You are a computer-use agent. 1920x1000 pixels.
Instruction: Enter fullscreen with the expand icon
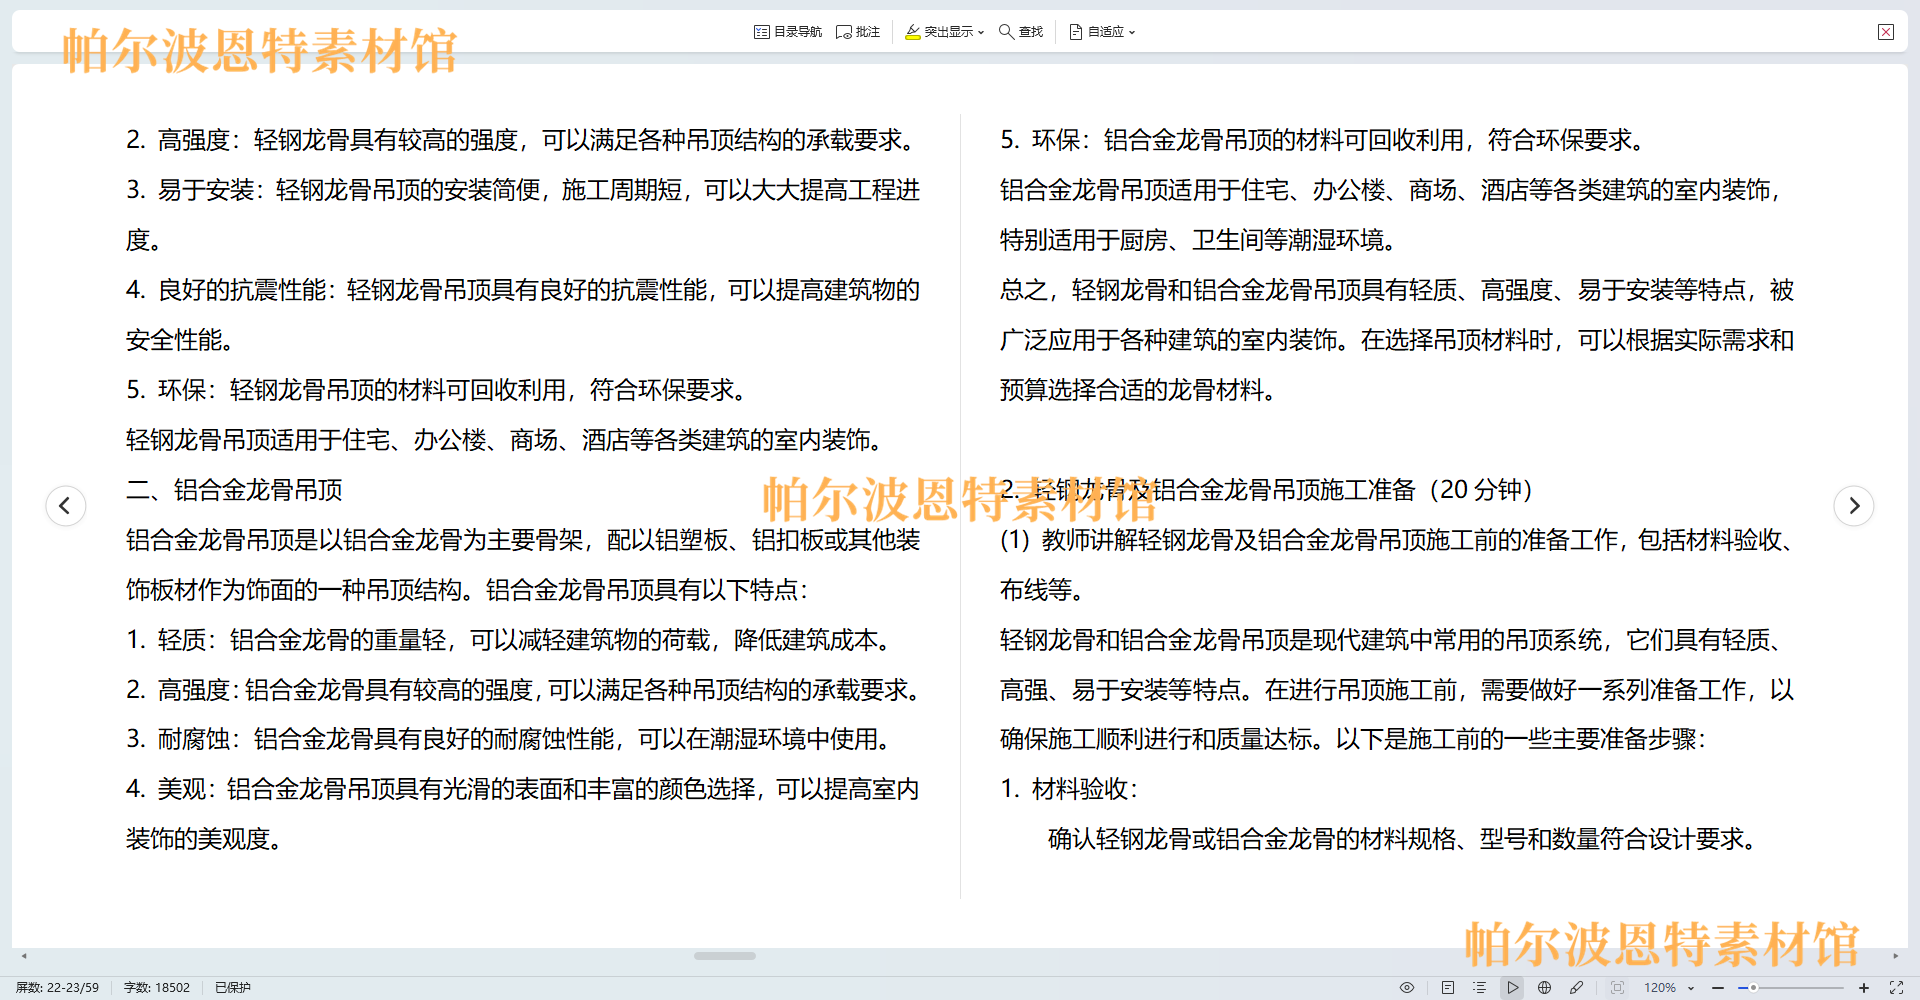(1896, 987)
